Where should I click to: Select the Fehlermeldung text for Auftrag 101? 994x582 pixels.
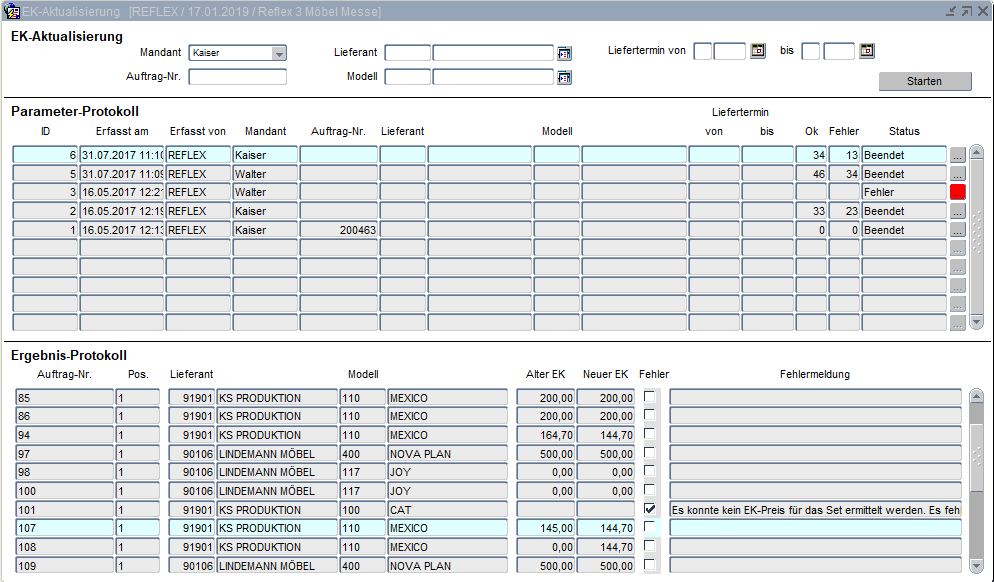coord(814,510)
